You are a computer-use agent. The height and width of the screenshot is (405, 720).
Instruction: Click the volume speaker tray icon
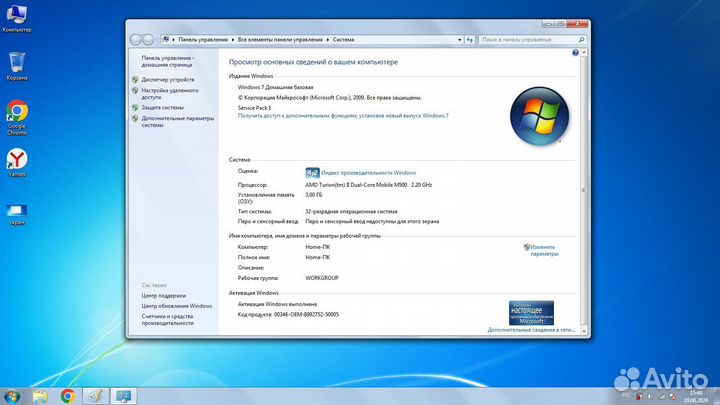[x=650, y=396]
